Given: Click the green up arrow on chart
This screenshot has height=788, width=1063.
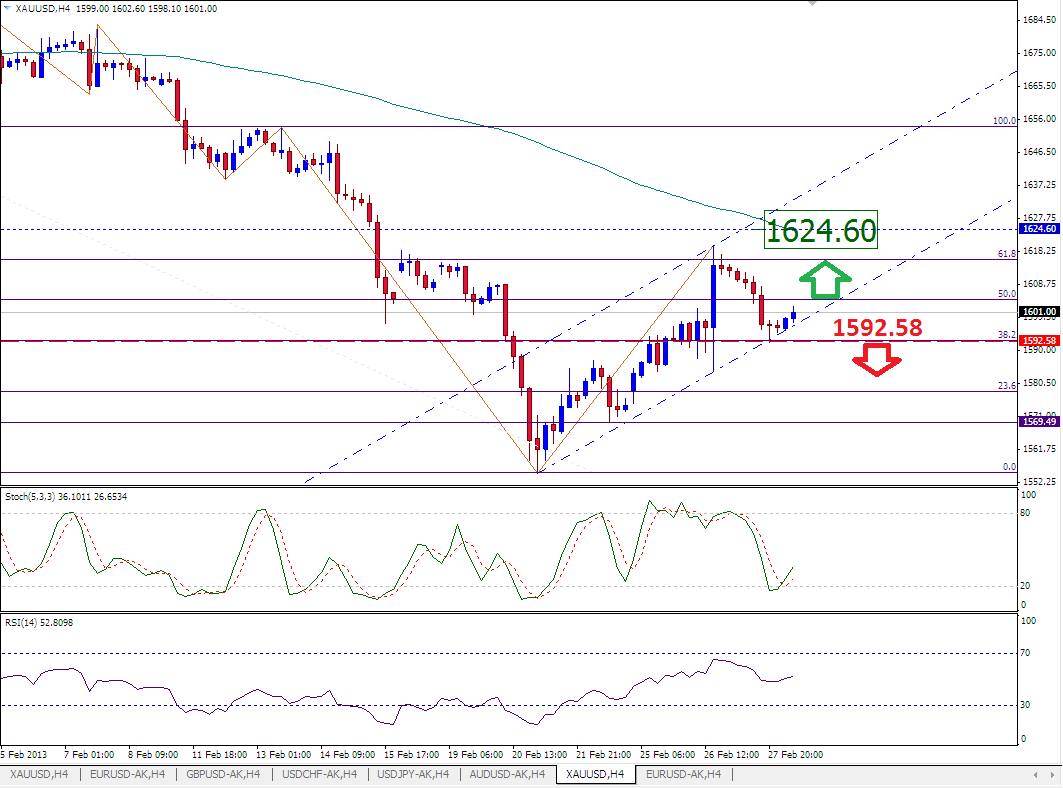Looking at the screenshot, I should point(825,281).
